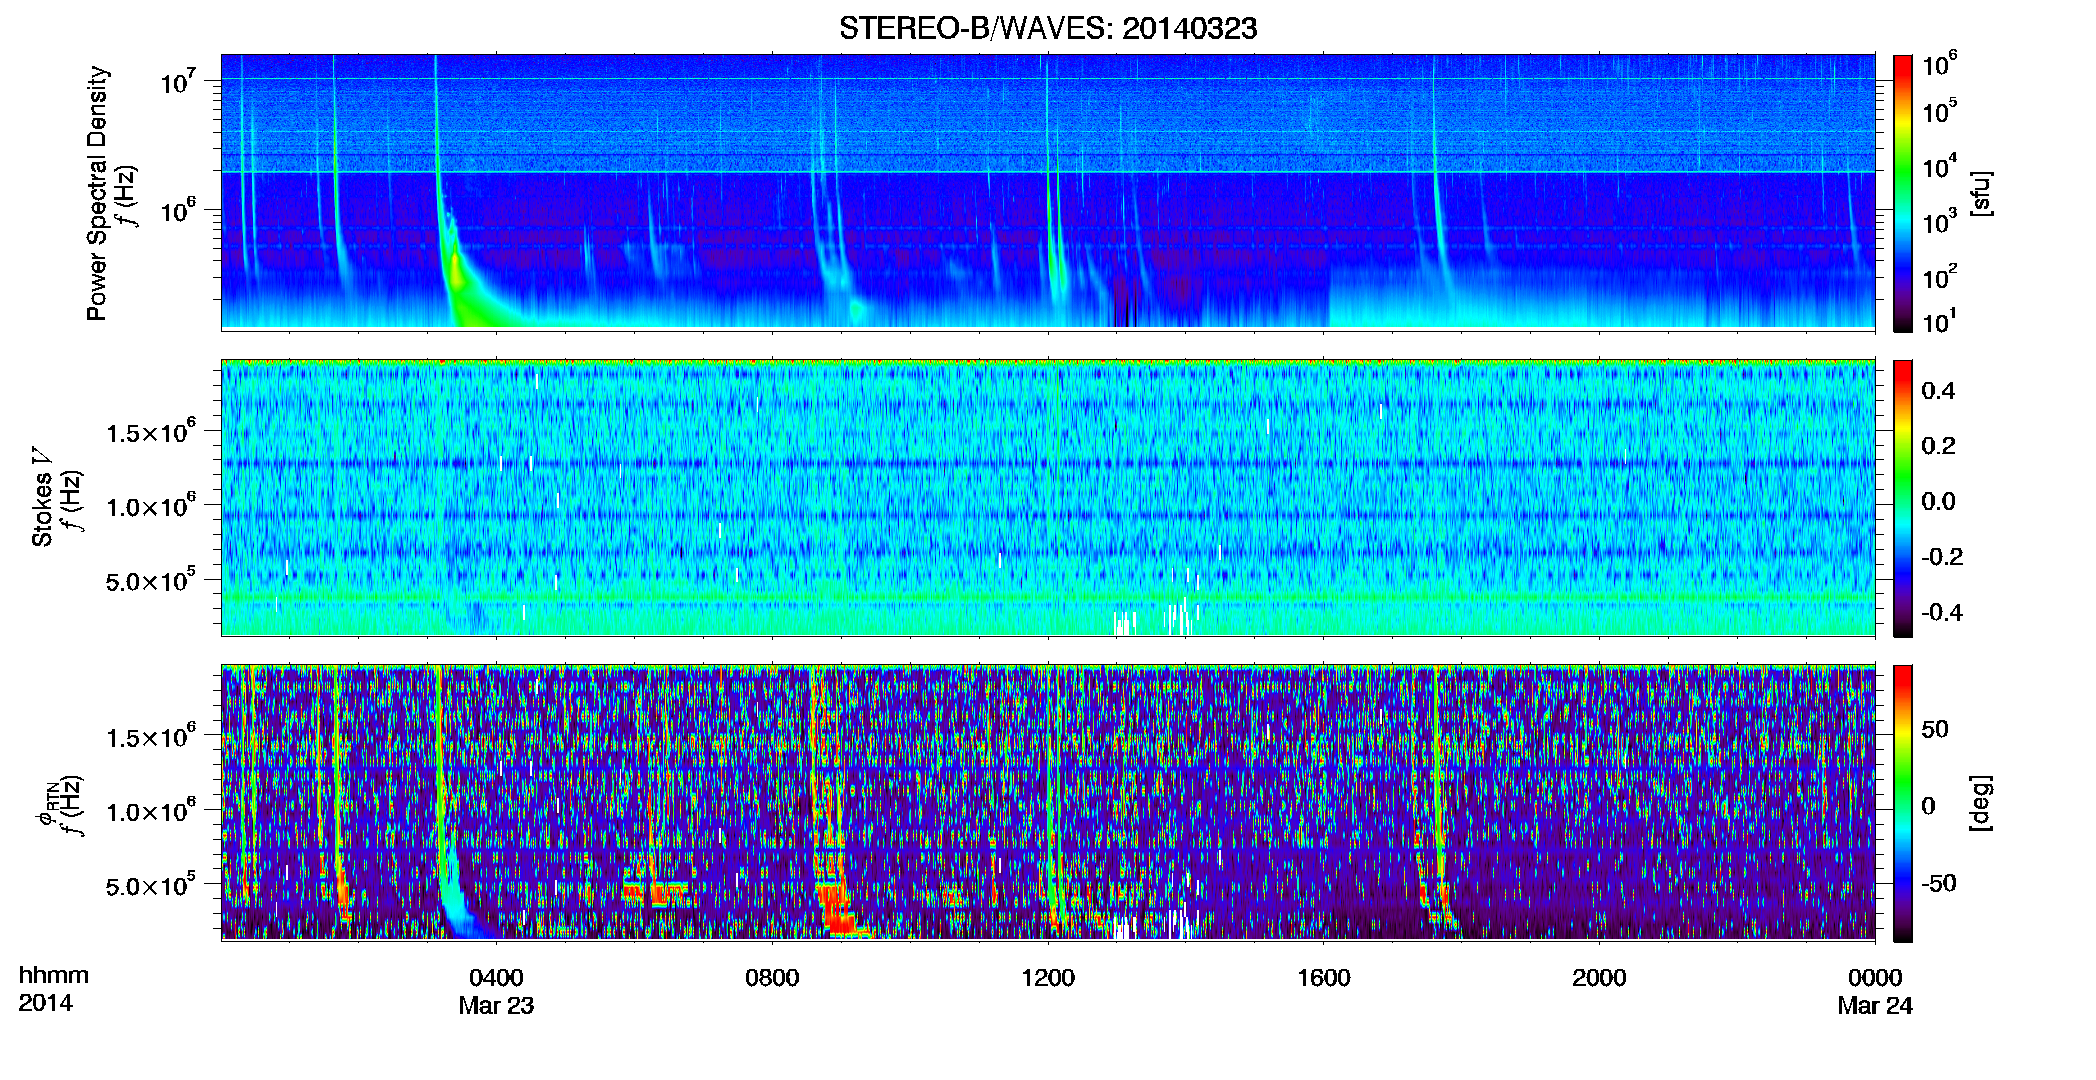Click the 5.0×10^5 tick in the φ RTN panel
The height and width of the screenshot is (1080, 2096).
pyautogui.click(x=151, y=885)
